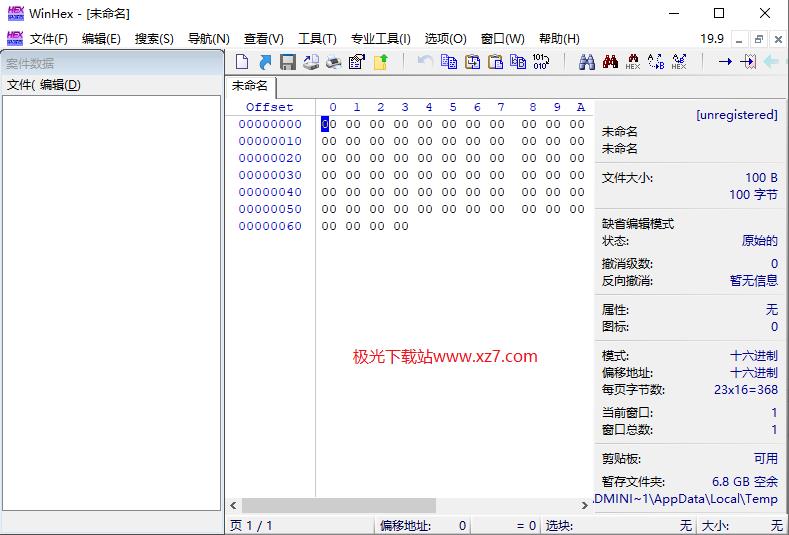Find text with the blue binoculars icon
Image resolution: width=789 pixels, height=535 pixels.
pos(587,62)
